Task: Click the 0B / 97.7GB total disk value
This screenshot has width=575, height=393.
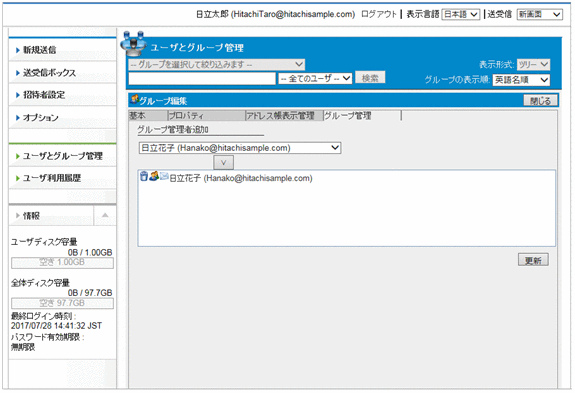Action: click(90, 293)
